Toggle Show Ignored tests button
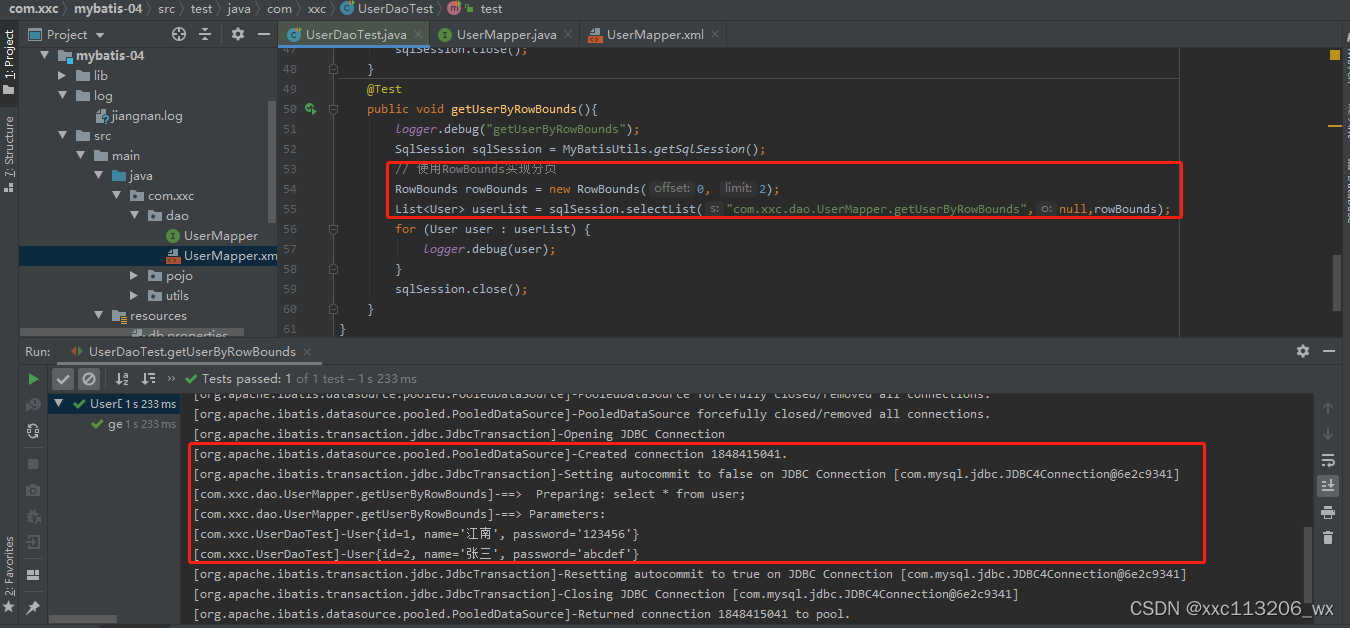 [89, 379]
